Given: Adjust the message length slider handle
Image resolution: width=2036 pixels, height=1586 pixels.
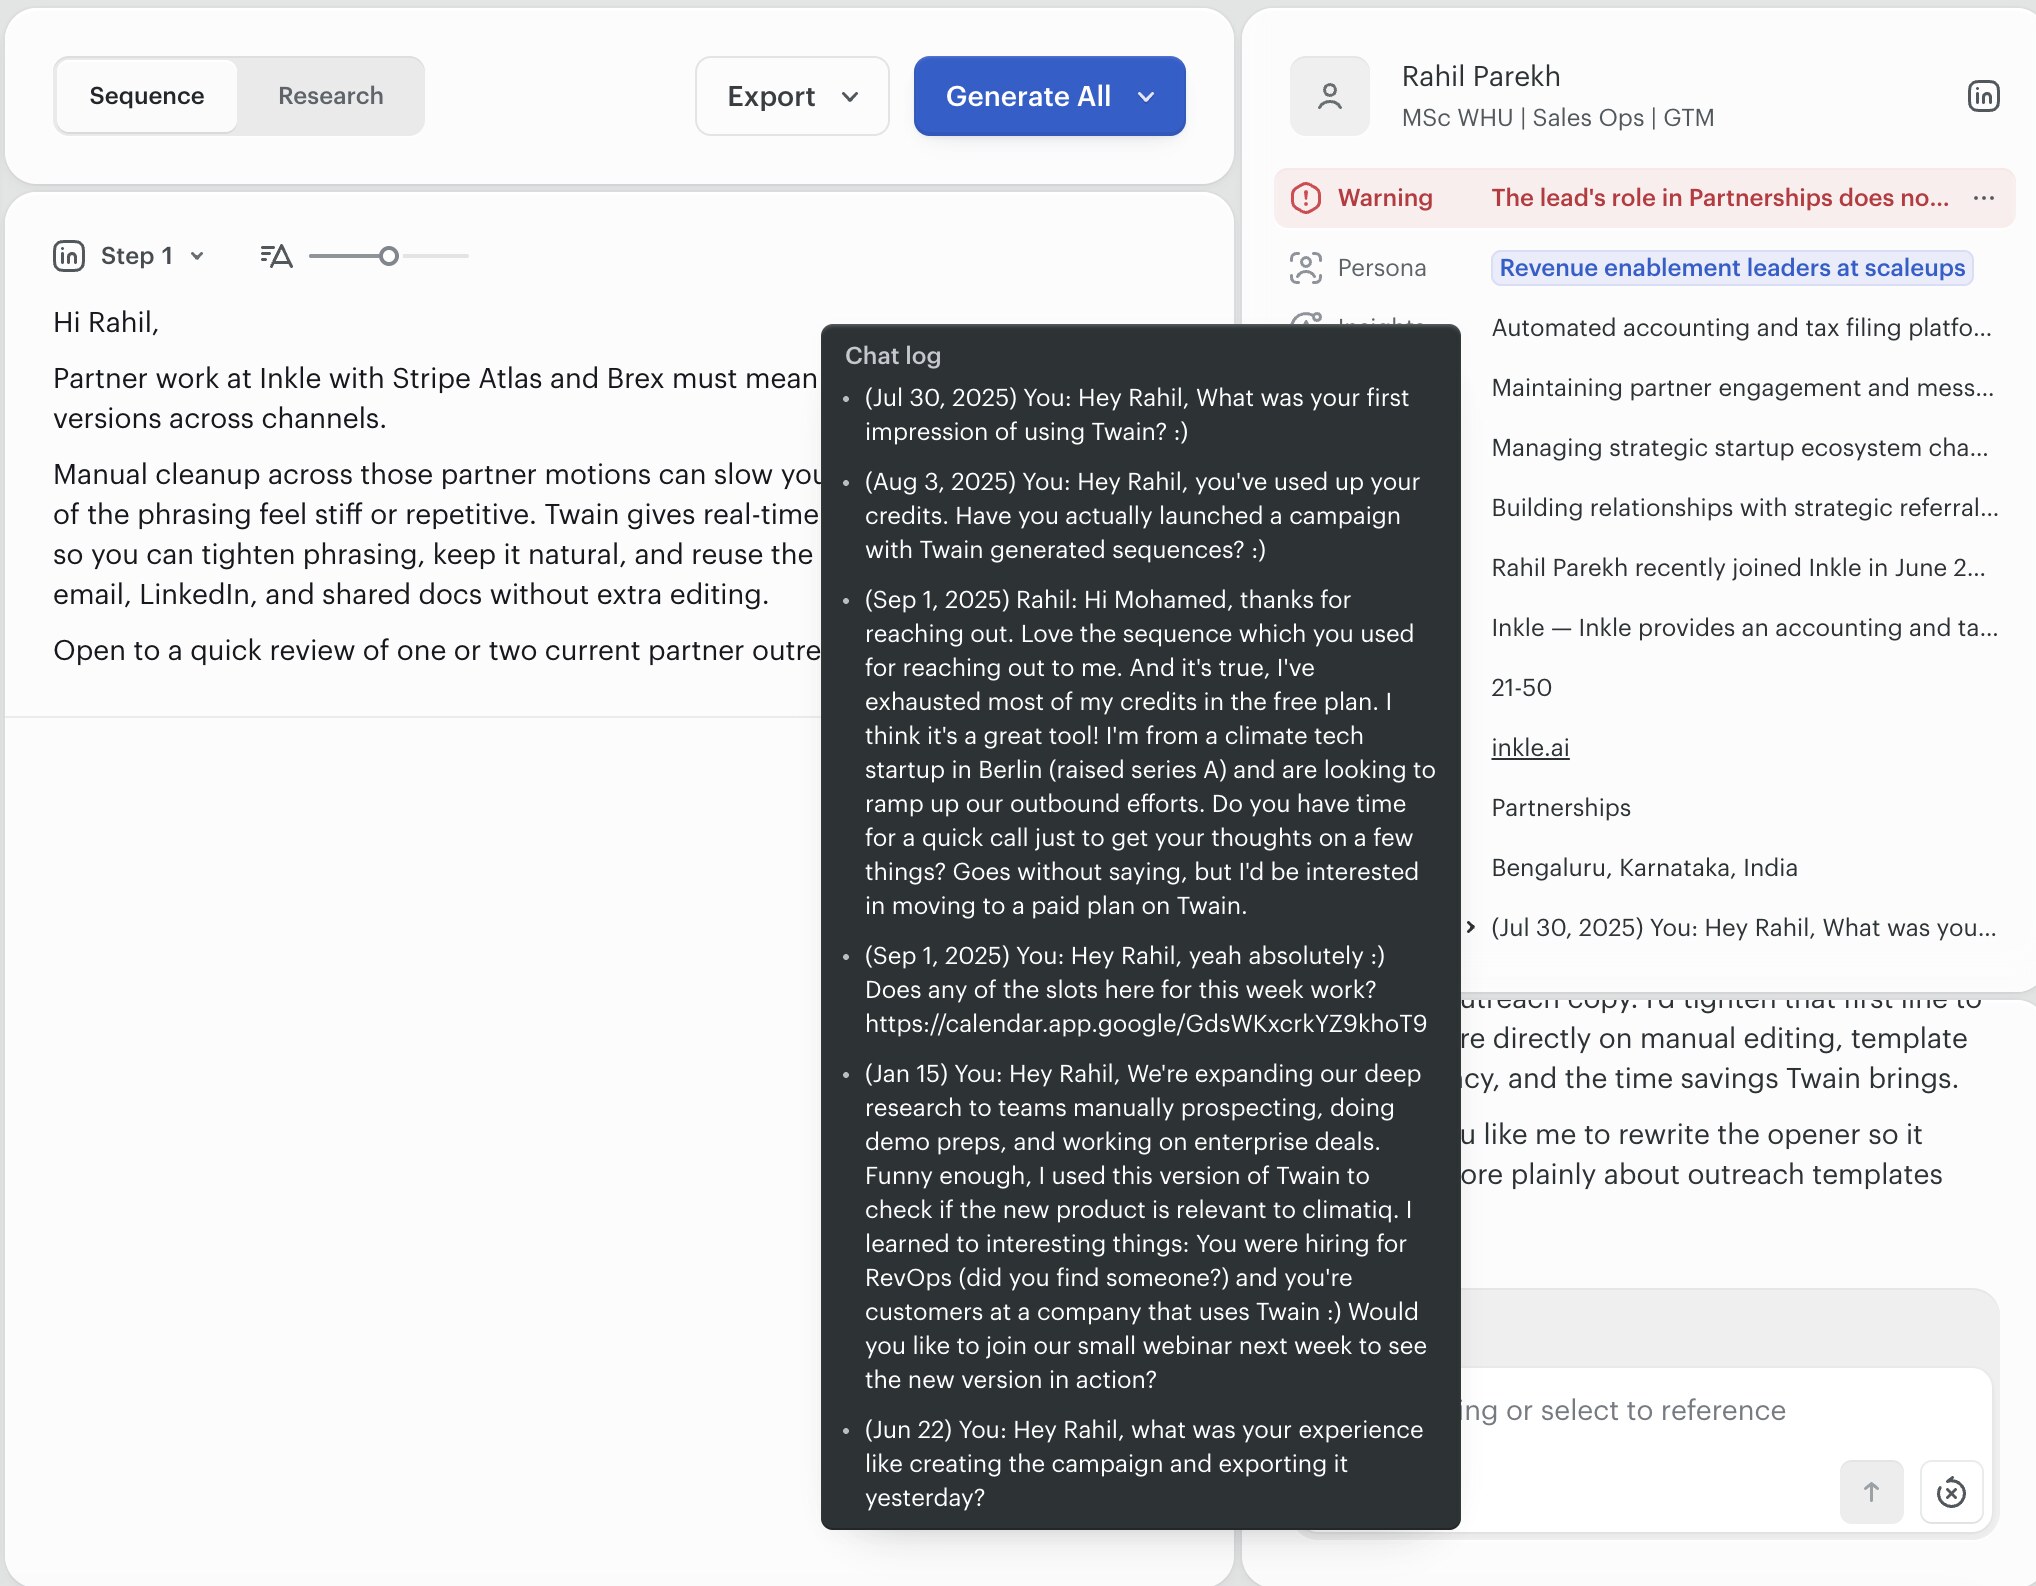Looking at the screenshot, I should click(389, 256).
